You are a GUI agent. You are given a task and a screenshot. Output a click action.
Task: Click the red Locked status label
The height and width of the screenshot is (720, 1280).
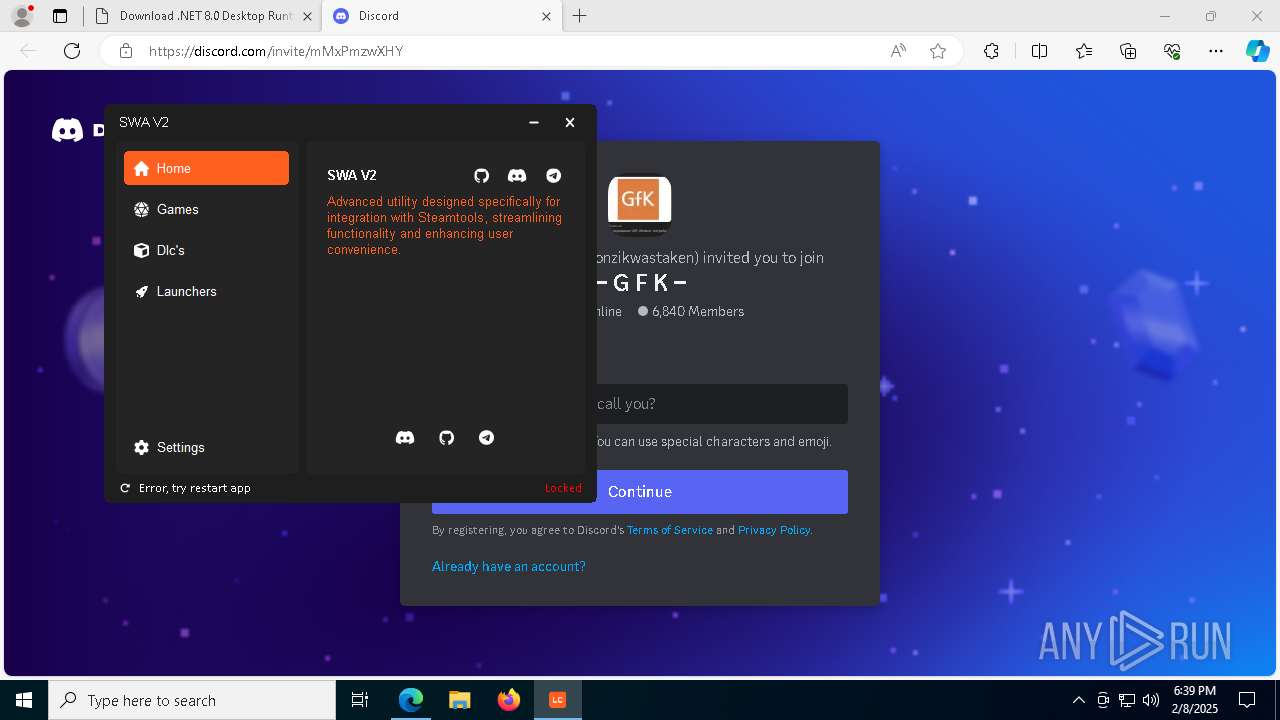coord(563,488)
